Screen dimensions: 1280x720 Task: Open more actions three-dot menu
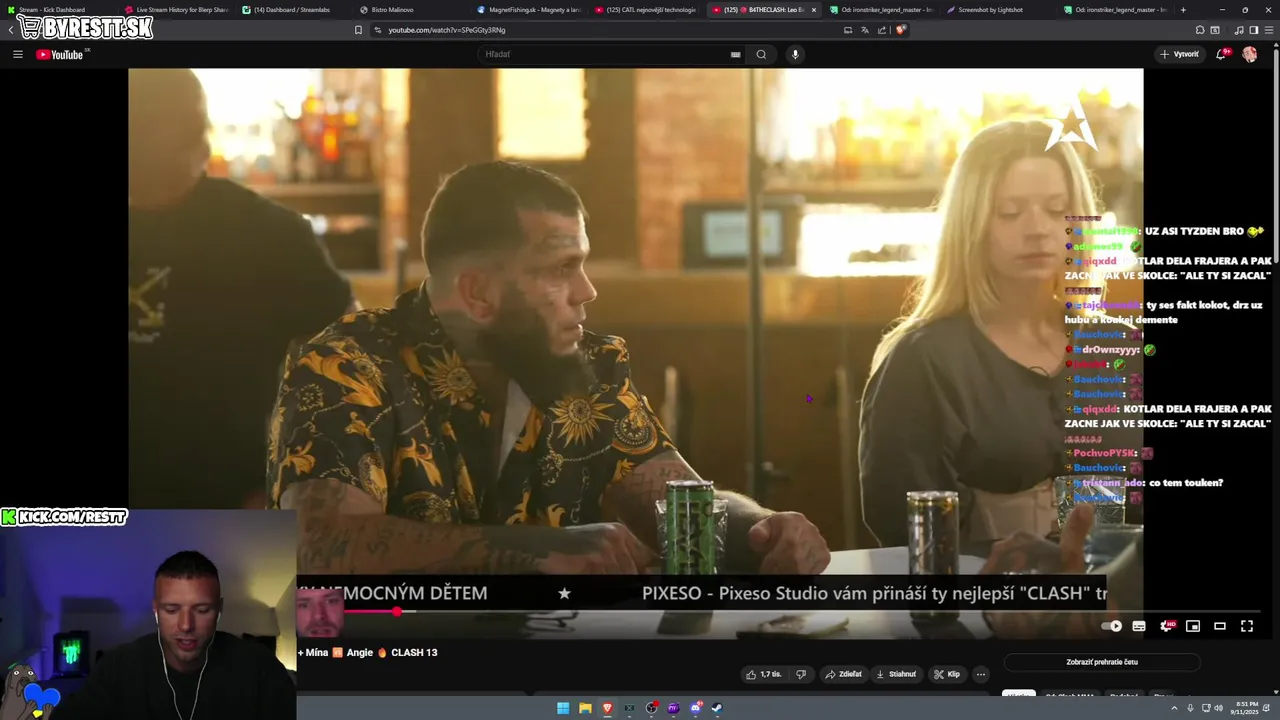[x=981, y=674]
